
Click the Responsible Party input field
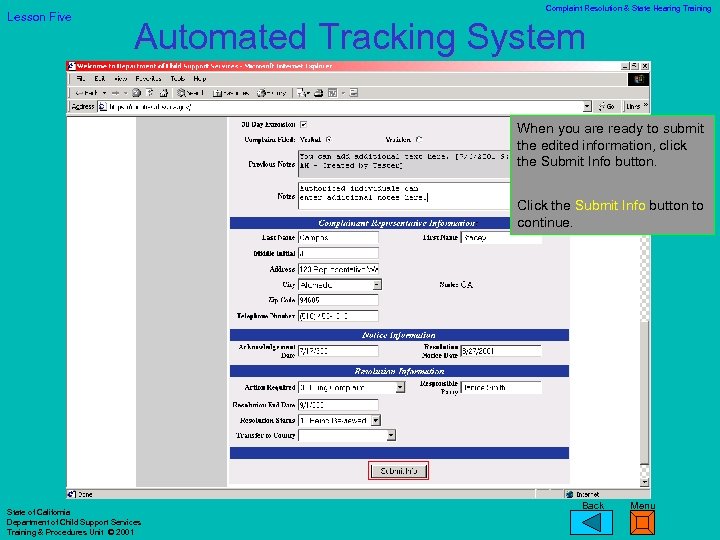(501, 388)
